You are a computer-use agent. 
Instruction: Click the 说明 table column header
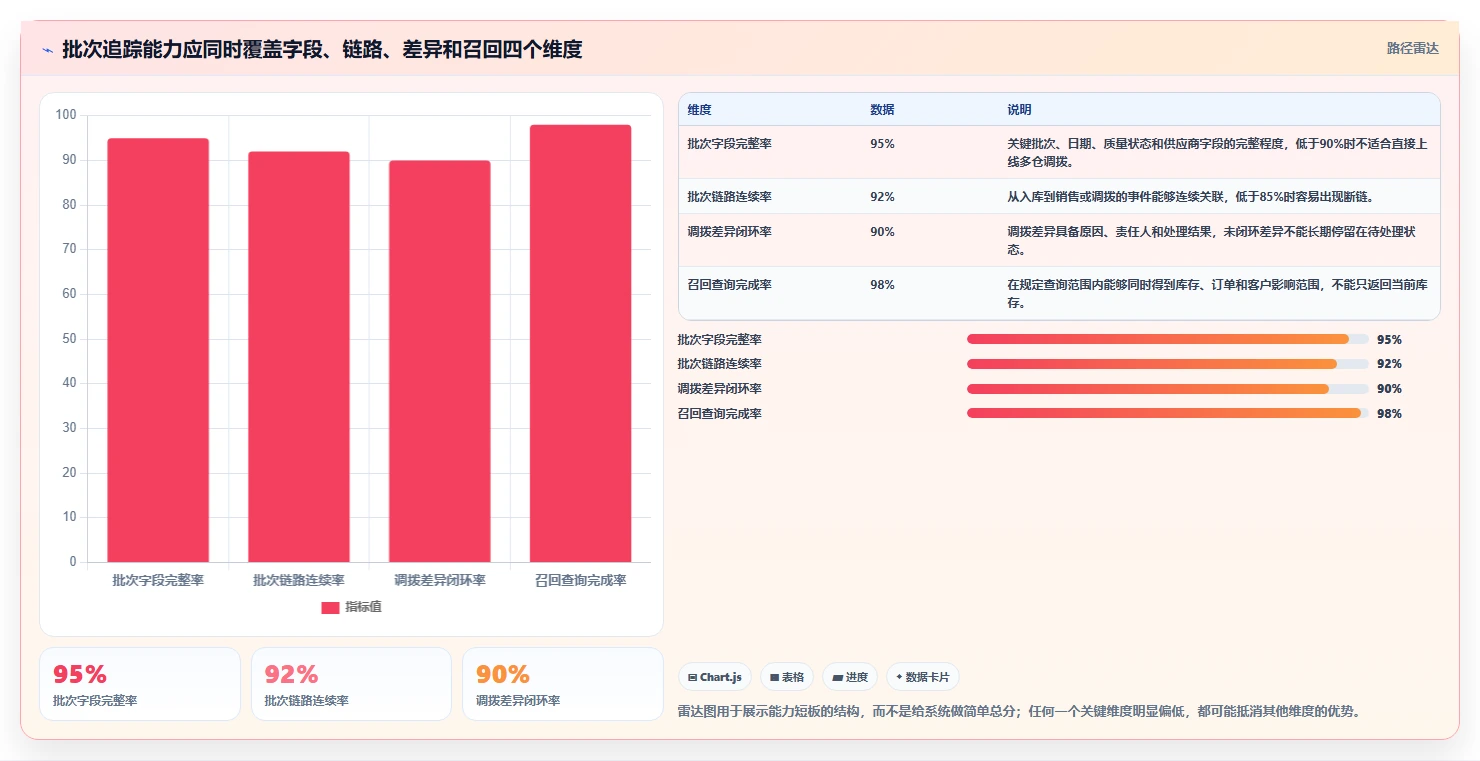[1019, 110]
